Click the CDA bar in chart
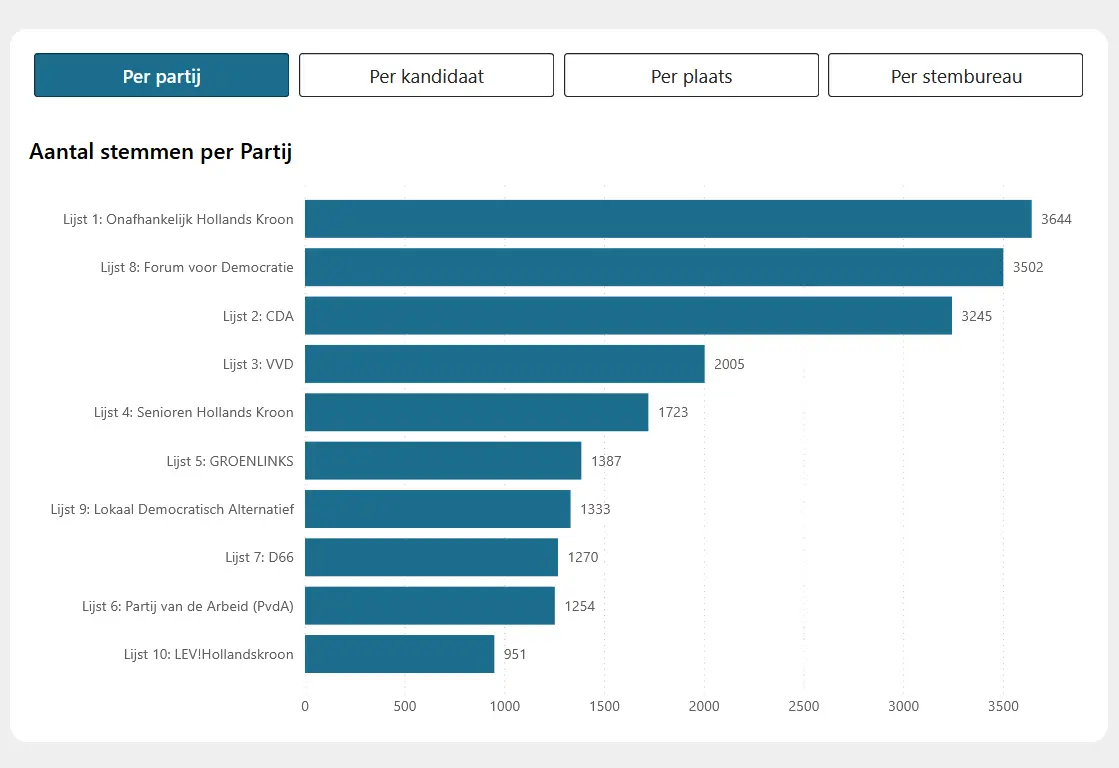Viewport: 1119px width, 768px height. (x=628, y=316)
